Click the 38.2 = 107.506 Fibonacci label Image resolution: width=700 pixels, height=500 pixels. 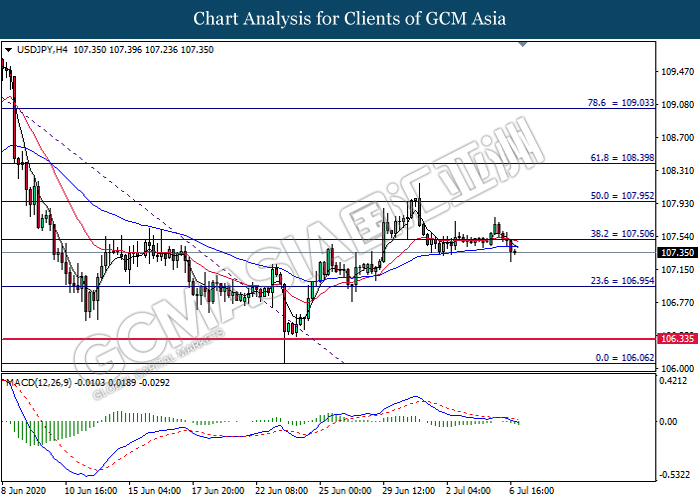pos(622,233)
